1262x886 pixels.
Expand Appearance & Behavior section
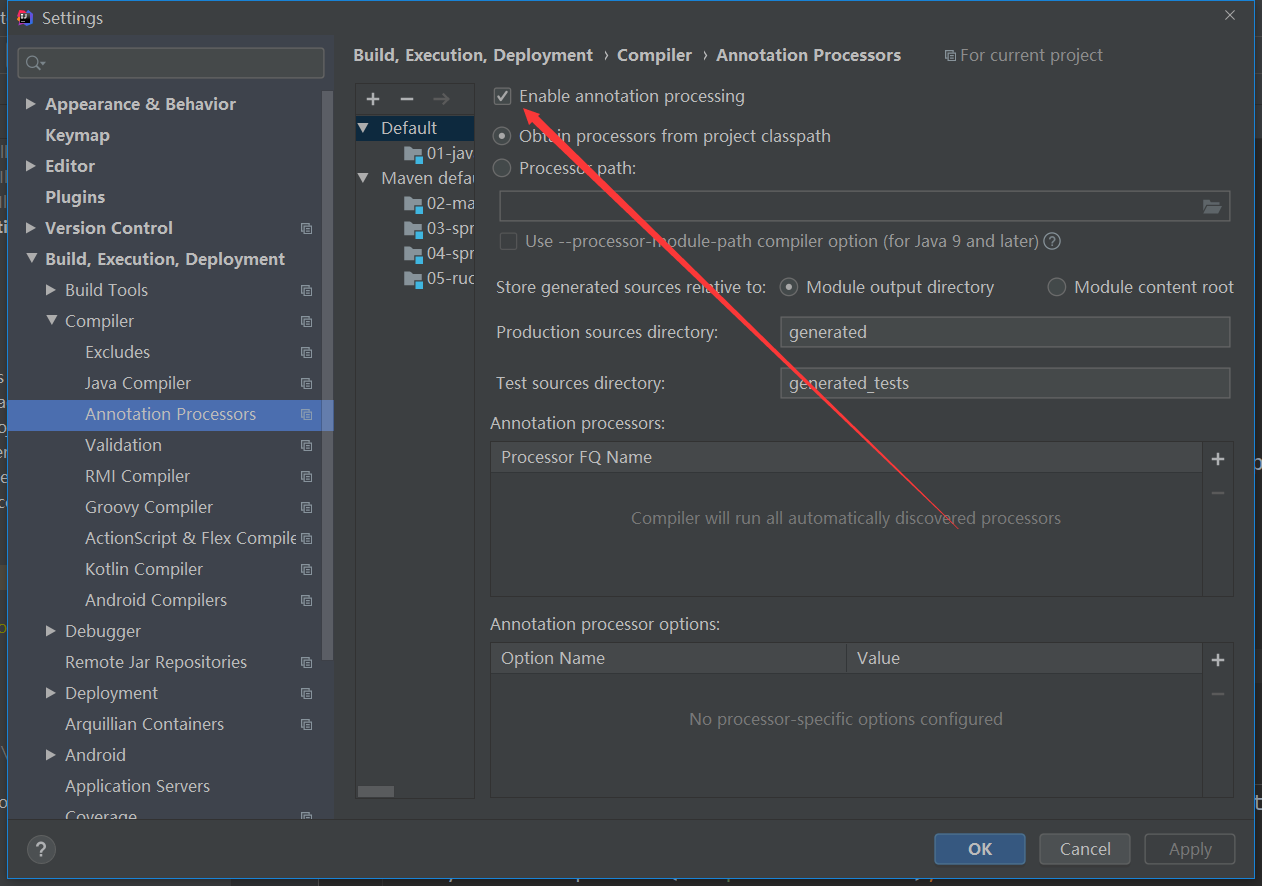[x=31, y=104]
